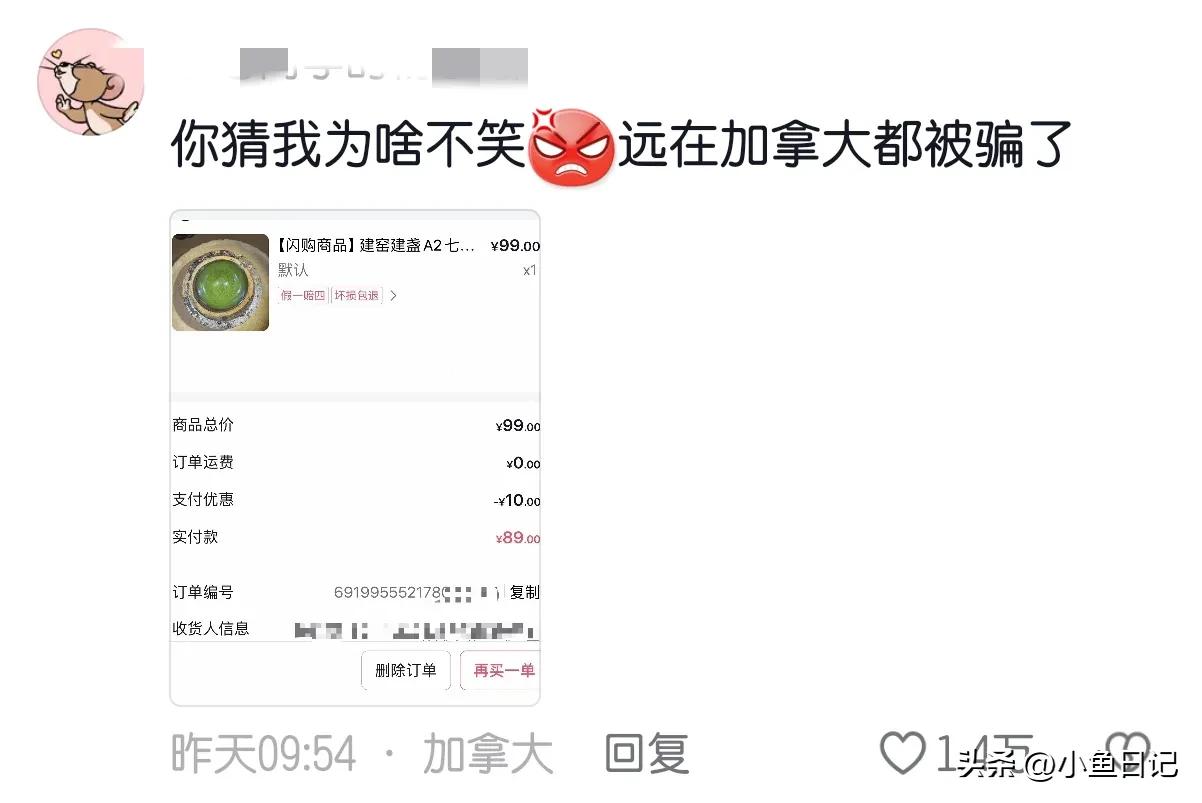Click 复制 to copy order number
This screenshot has width=1202, height=803.
(x=524, y=592)
